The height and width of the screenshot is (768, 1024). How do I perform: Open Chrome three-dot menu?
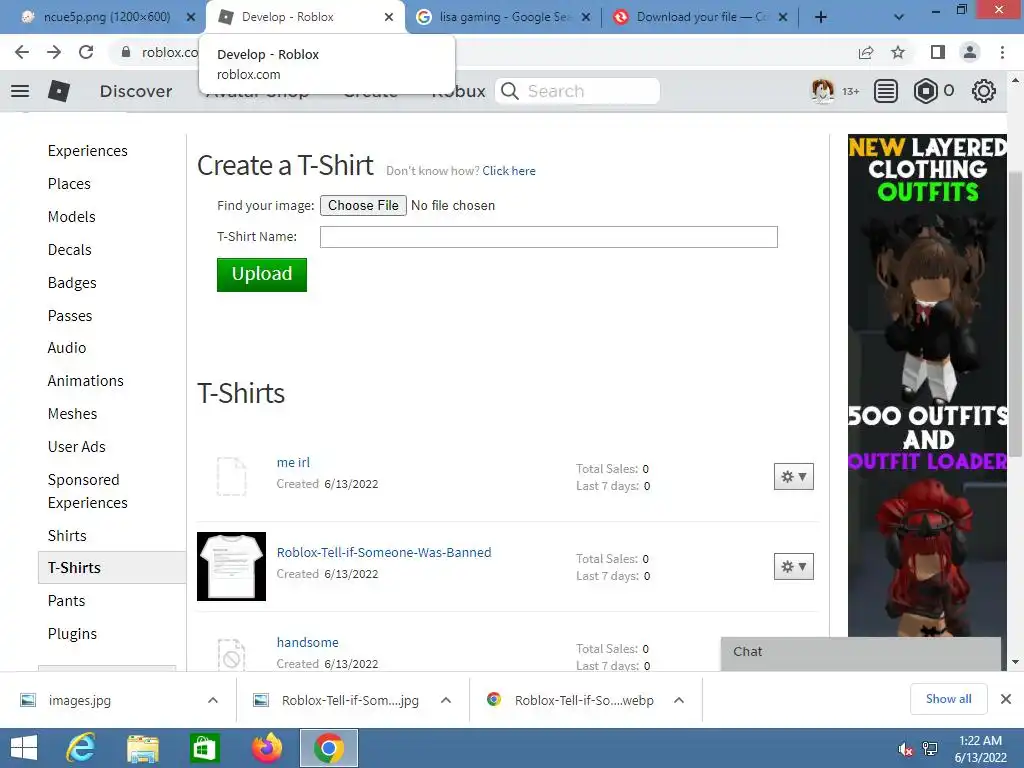tap(1002, 52)
